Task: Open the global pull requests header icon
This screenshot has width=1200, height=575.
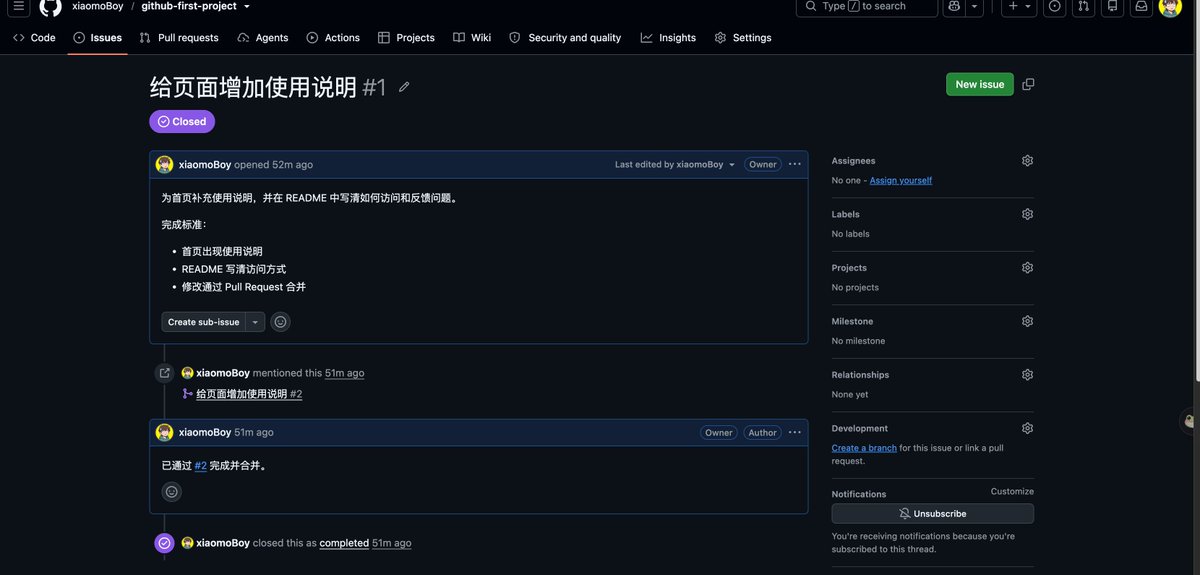Action: 1083,6
